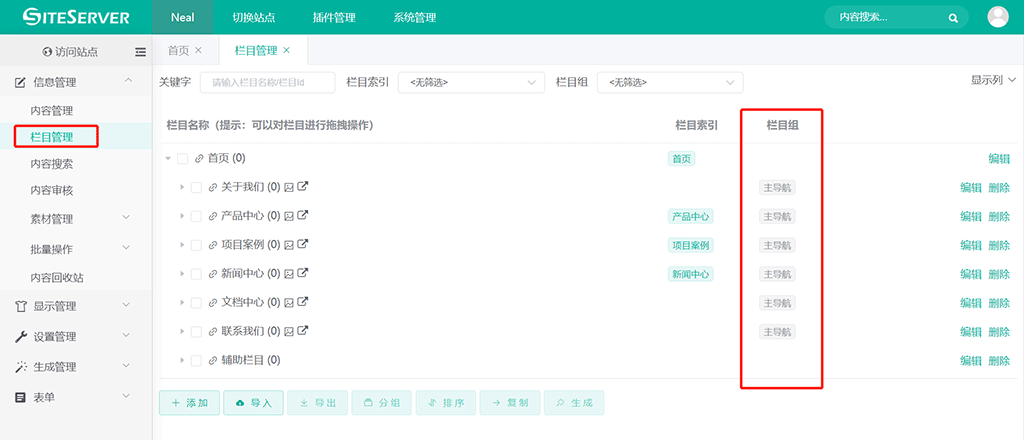Check the 首页 row checkbox
The width and height of the screenshot is (1024, 440).
(x=183, y=159)
